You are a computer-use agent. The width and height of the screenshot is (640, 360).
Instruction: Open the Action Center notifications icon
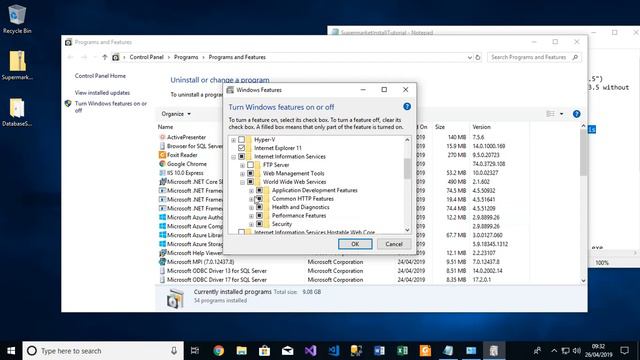tap(624, 351)
